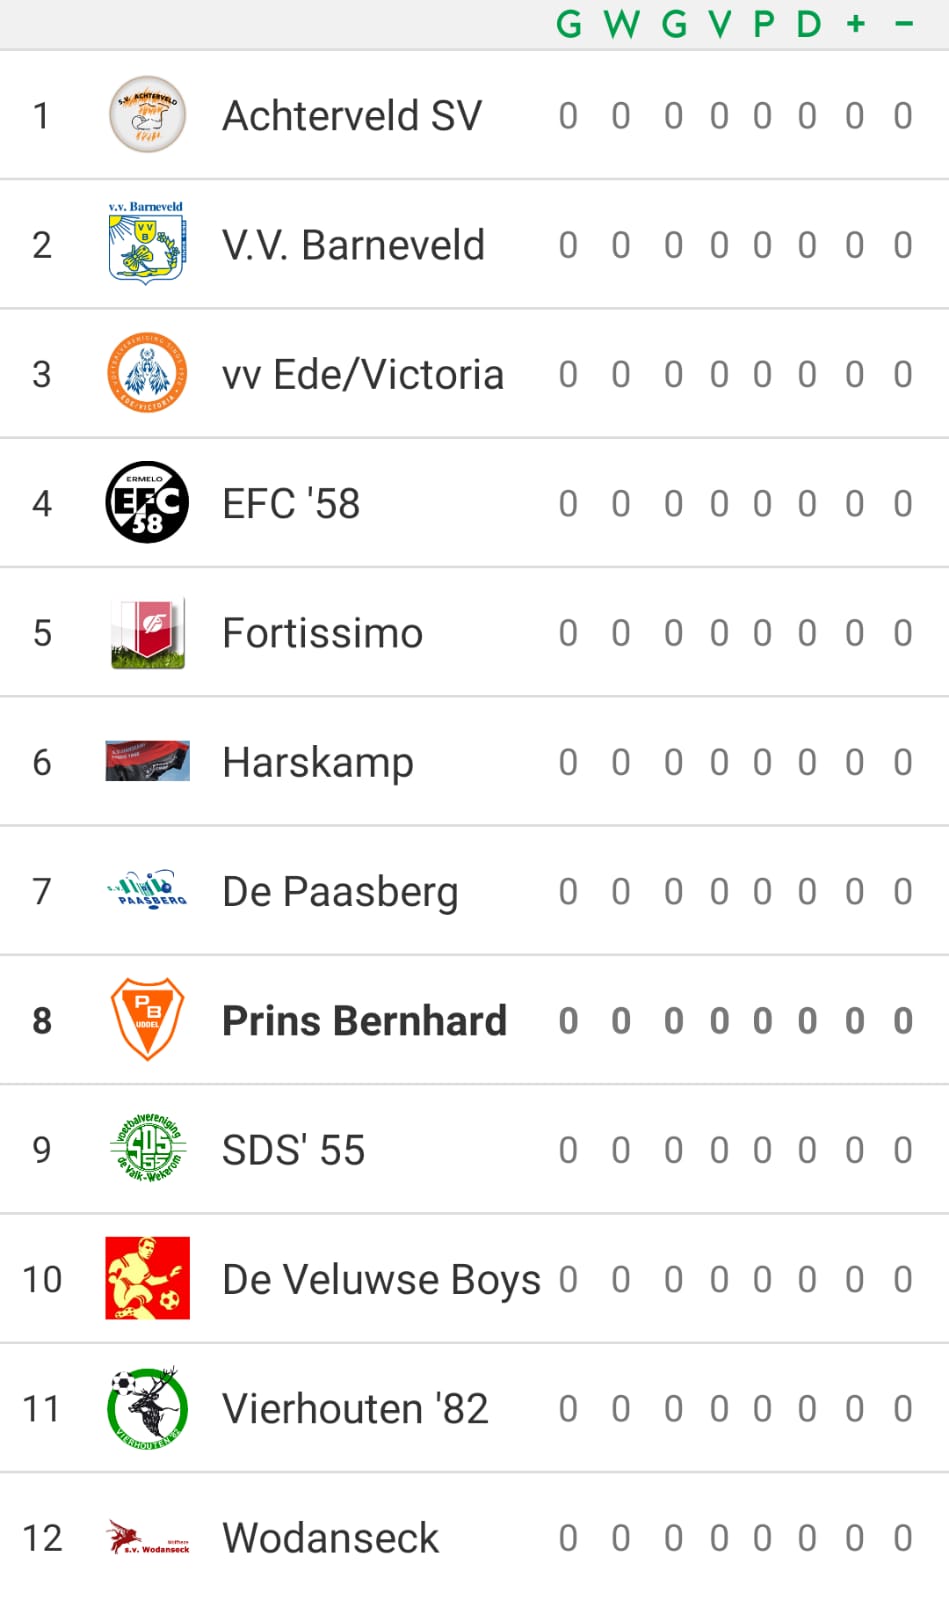Viewport: 949px width, 1600px height.
Task: Click the De Paasberg club logo
Action: [x=147, y=889]
